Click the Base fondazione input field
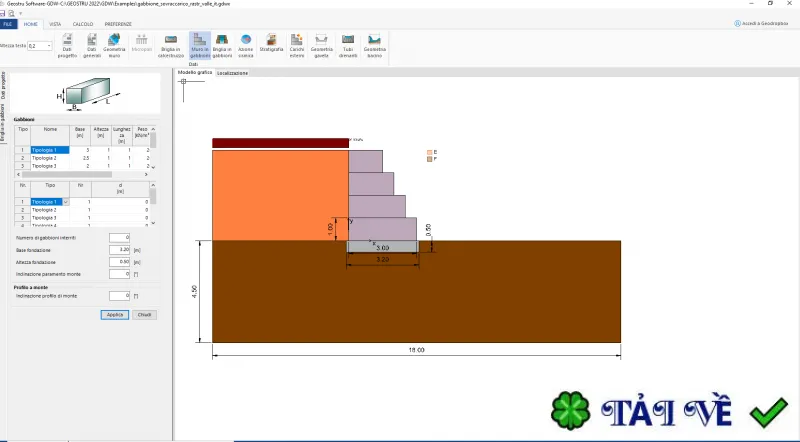 [119, 250]
